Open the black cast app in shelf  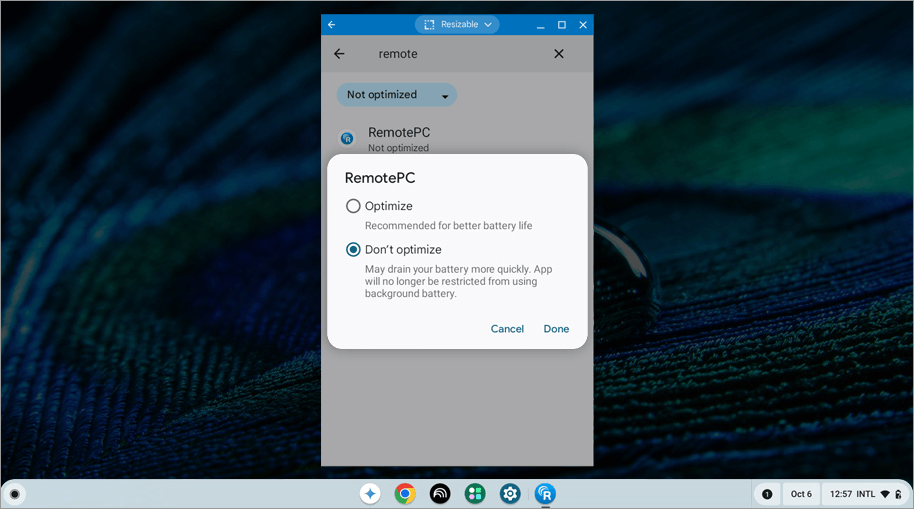click(x=440, y=494)
